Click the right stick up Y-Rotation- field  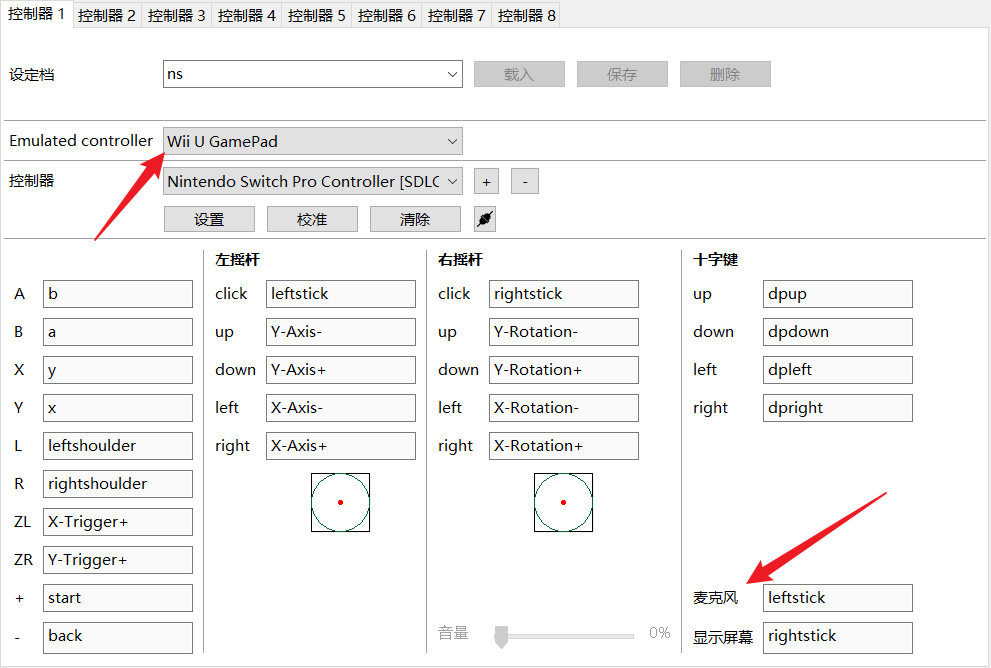pyautogui.click(x=563, y=332)
